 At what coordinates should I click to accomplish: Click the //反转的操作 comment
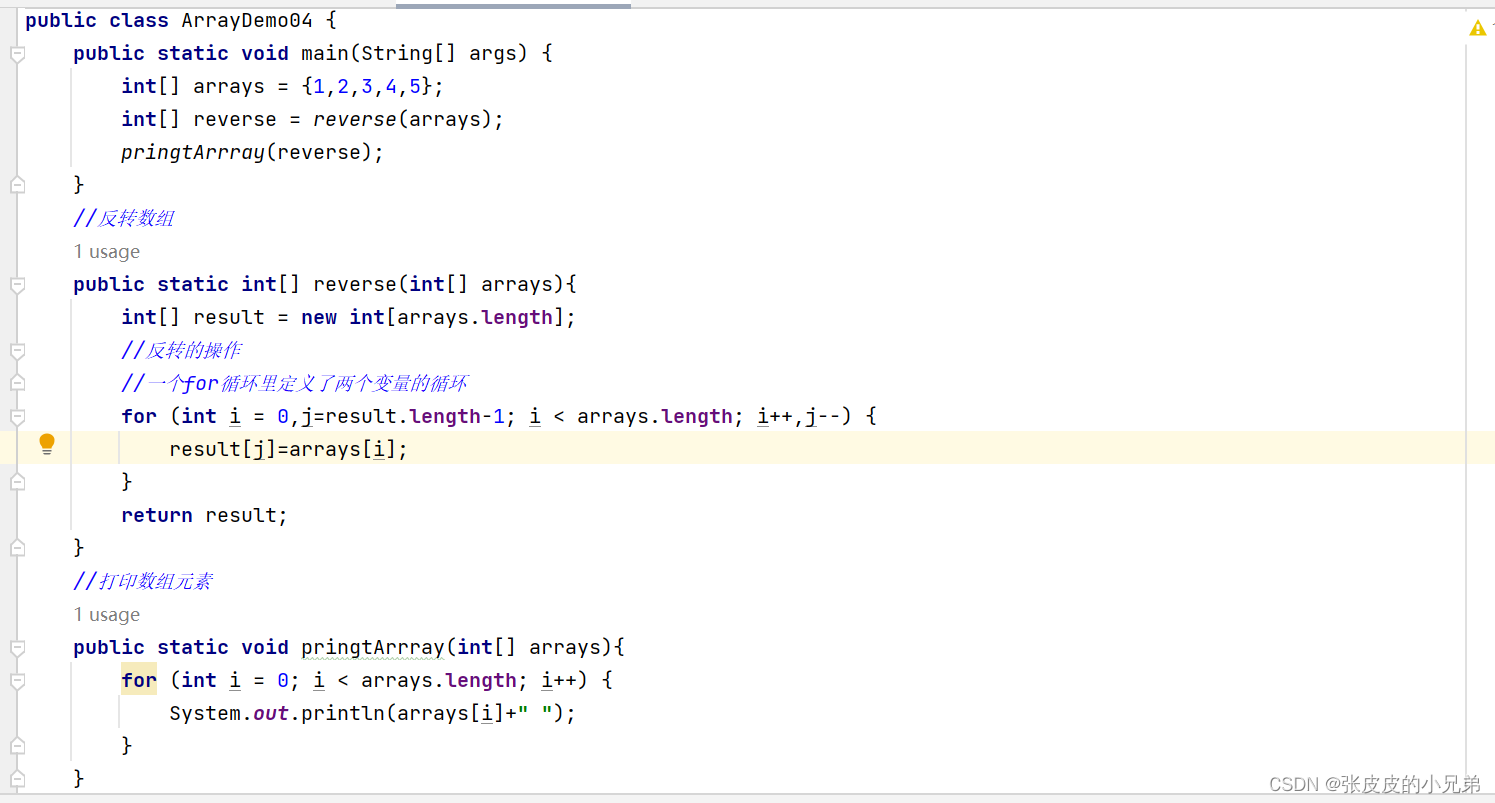(x=181, y=351)
